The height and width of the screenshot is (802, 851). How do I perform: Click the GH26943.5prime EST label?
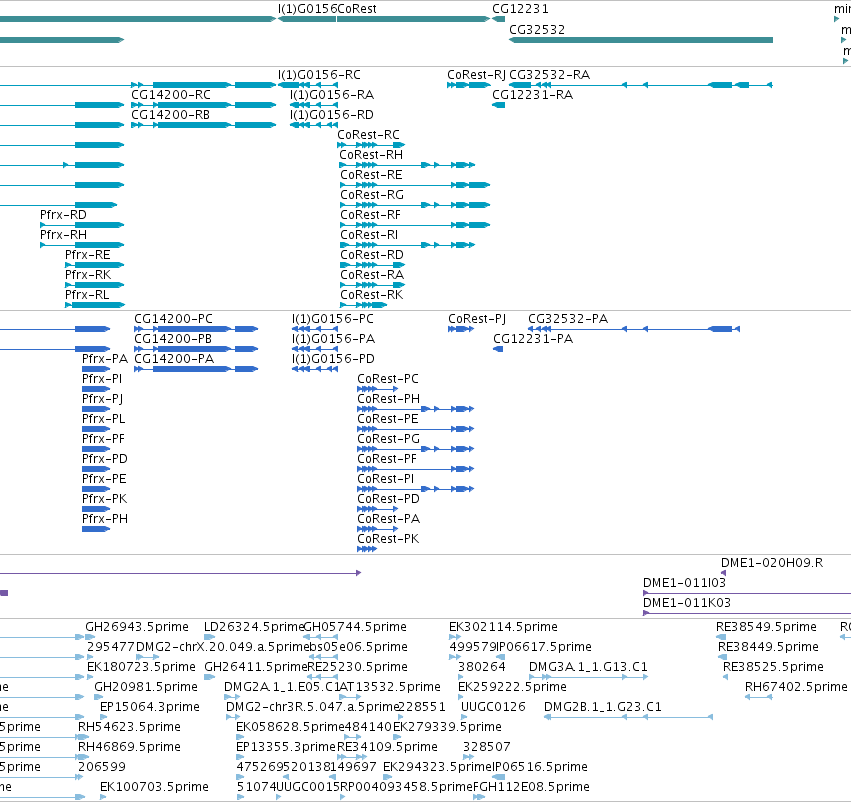pos(137,627)
